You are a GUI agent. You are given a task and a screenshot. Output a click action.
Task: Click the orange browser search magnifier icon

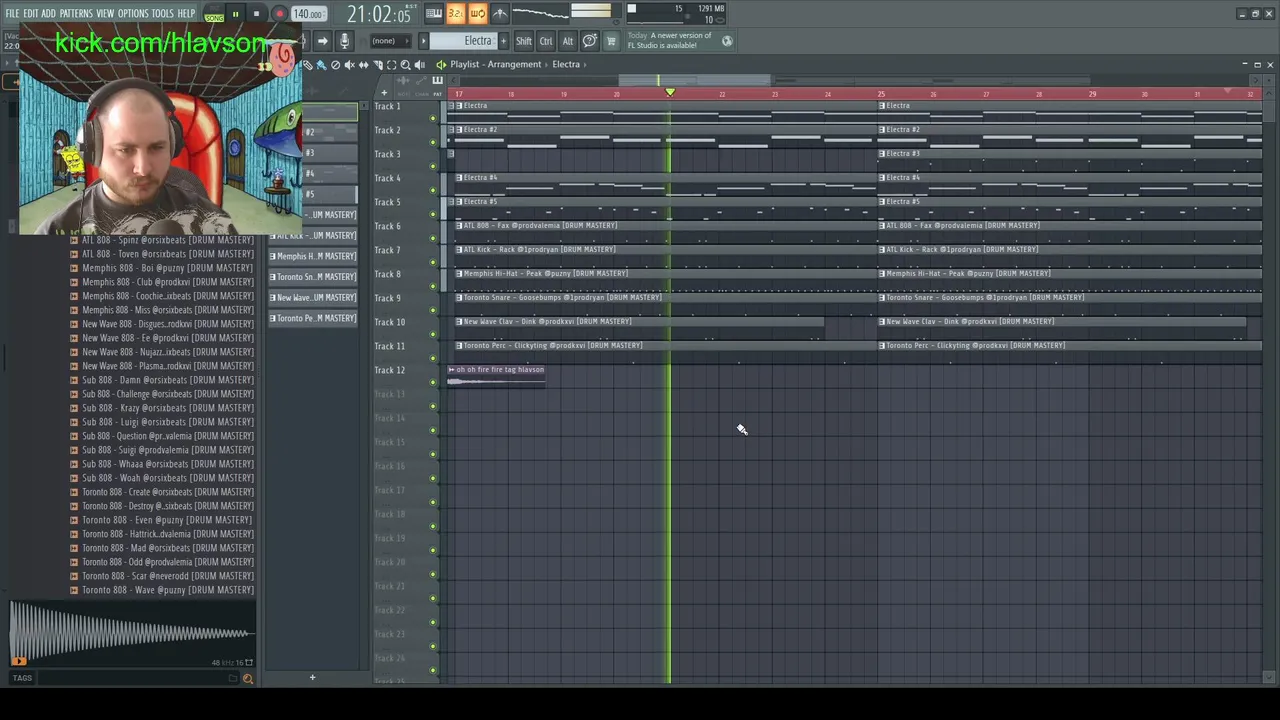(x=247, y=679)
